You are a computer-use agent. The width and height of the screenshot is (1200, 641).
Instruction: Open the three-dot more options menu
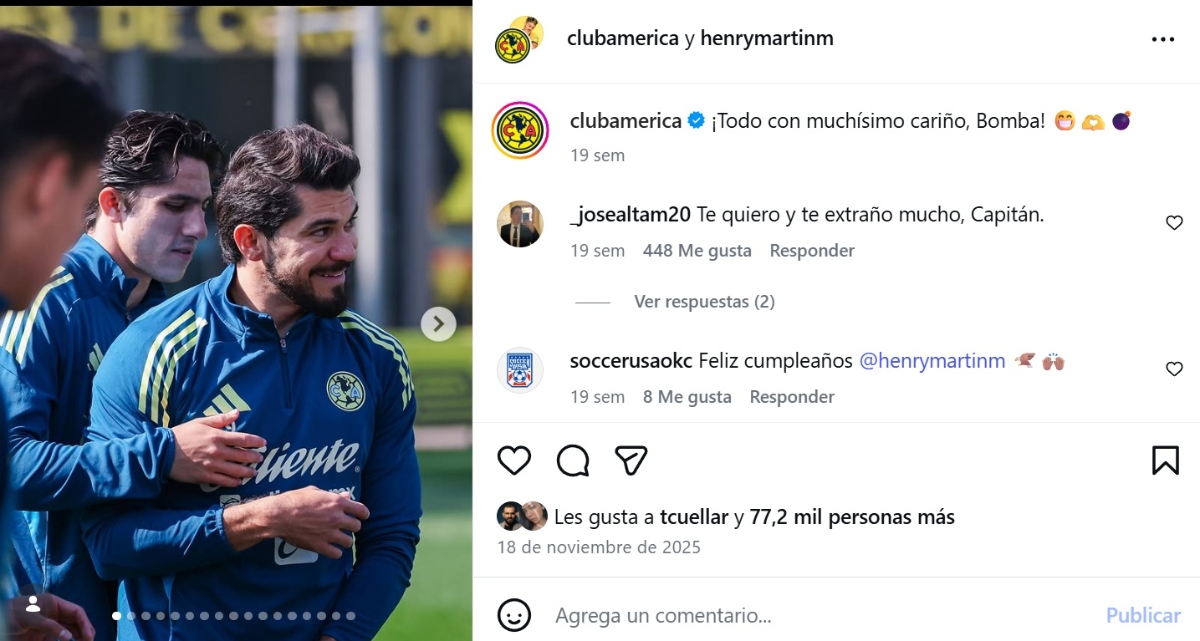(x=1163, y=39)
